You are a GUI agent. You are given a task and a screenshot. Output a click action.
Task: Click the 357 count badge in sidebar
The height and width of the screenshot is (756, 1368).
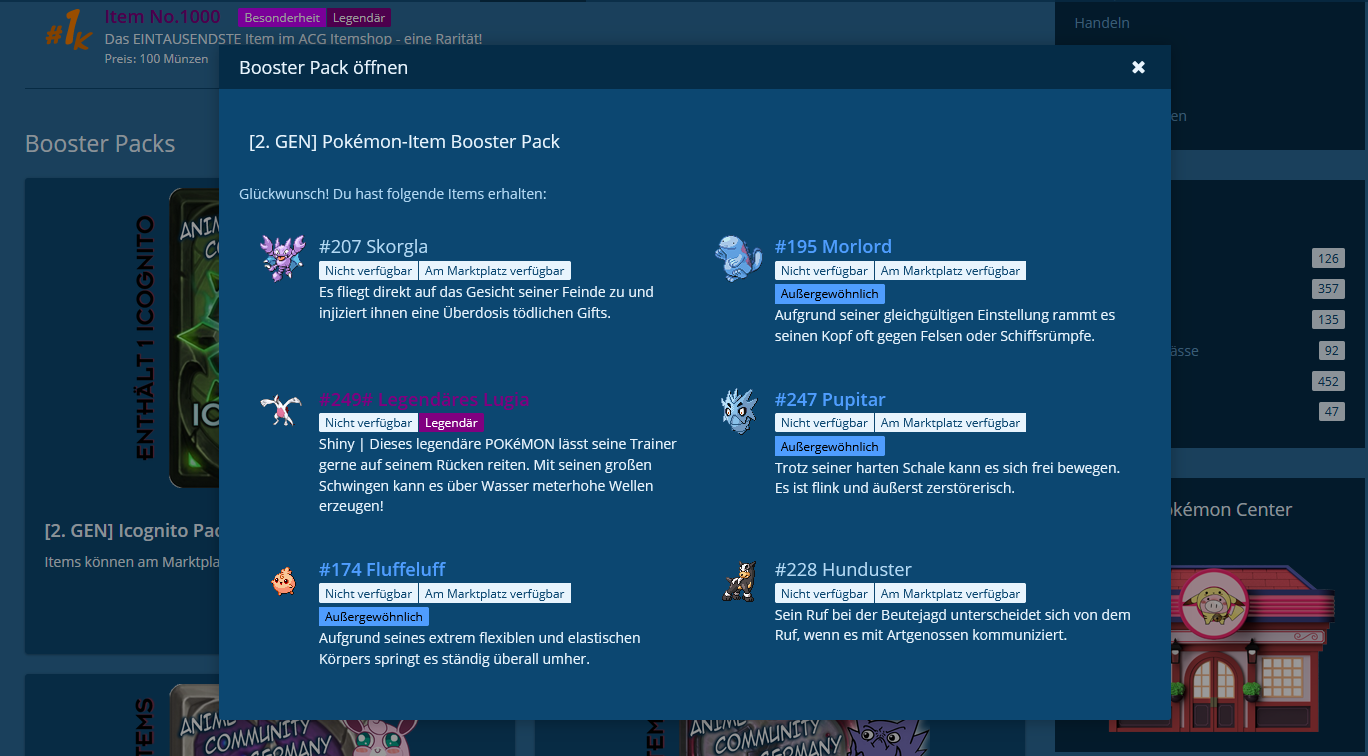tap(1327, 289)
